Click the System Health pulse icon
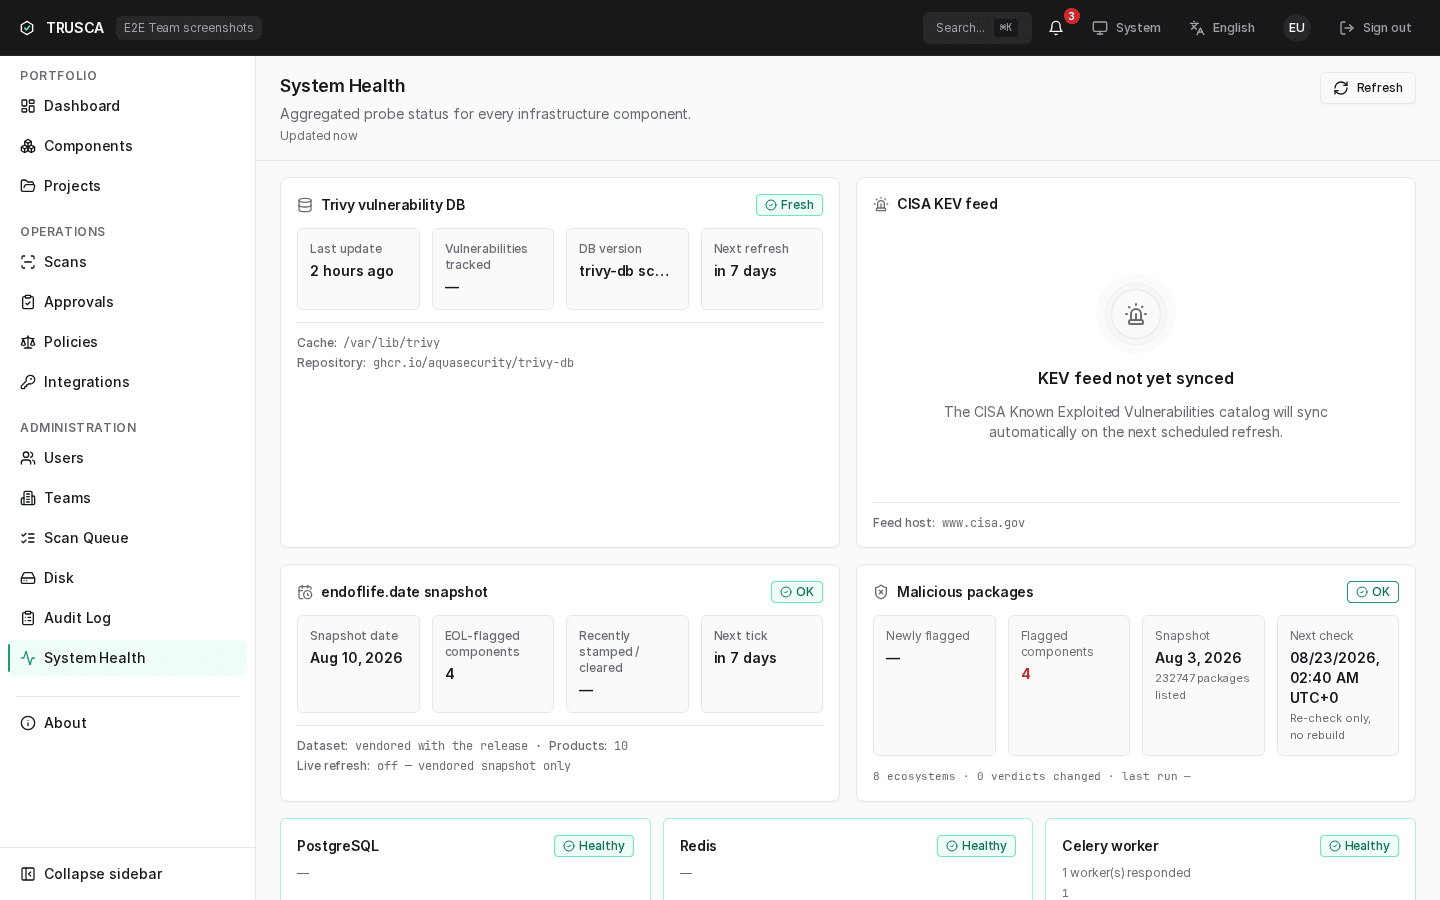 (x=28, y=658)
